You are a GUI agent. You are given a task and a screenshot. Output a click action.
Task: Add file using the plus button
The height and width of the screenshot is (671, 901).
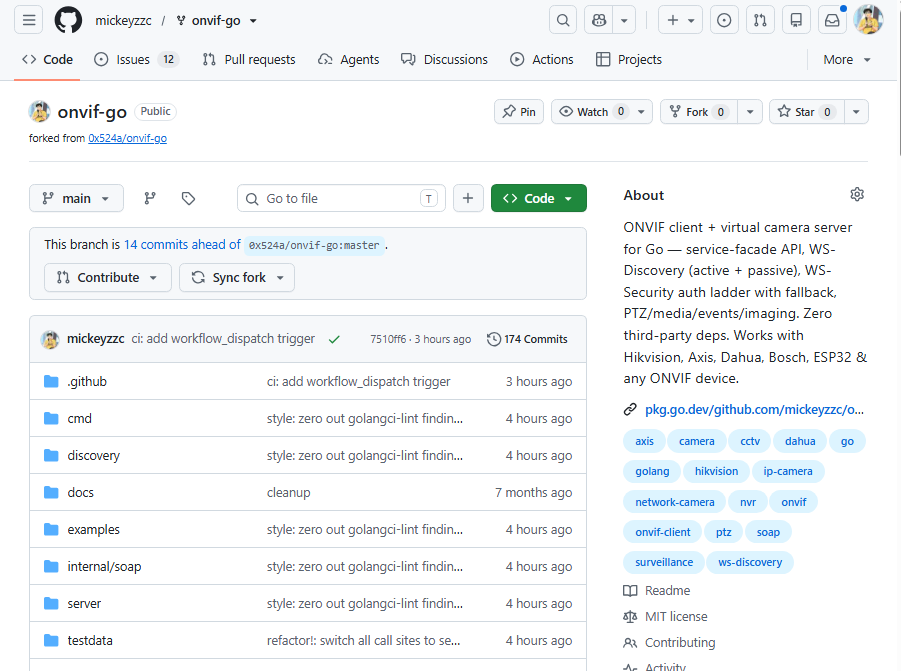(x=468, y=198)
